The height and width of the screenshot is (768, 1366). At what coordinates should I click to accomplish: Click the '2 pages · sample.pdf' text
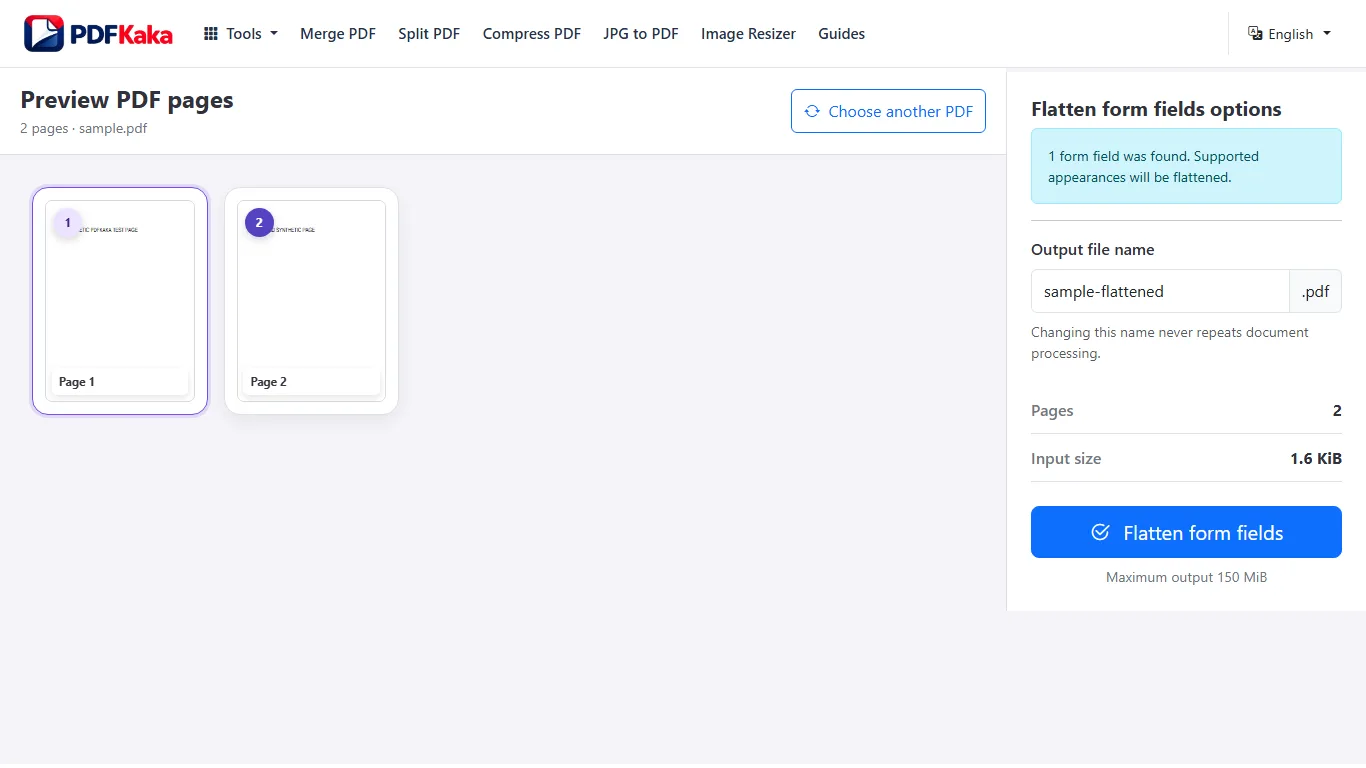click(x=84, y=128)
